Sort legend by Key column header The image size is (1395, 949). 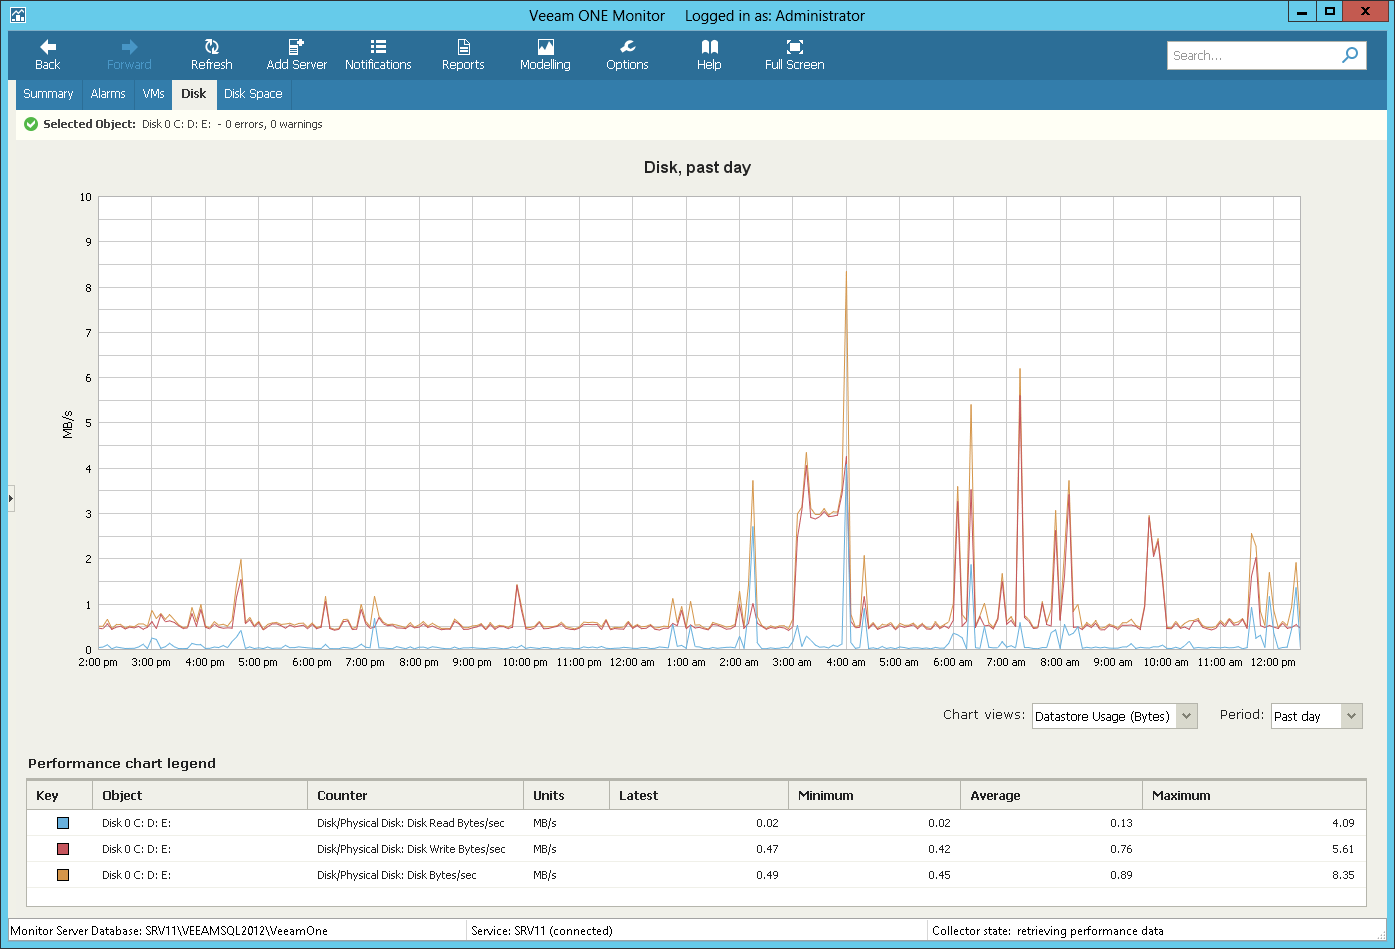(x=59, y=796)
